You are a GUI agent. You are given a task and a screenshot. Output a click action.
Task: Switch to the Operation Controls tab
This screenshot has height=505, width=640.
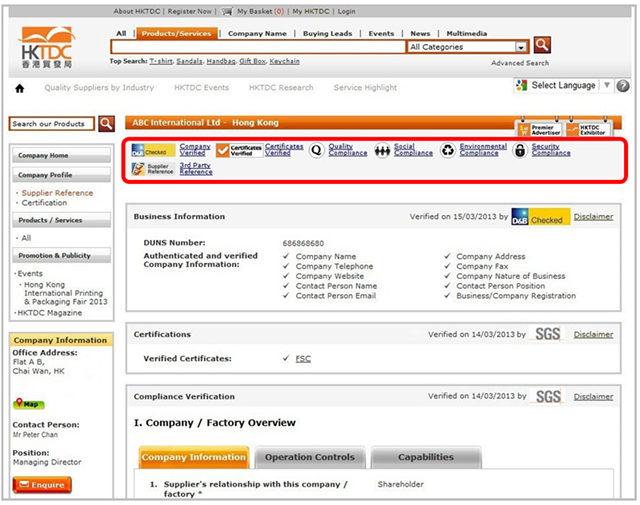click(x=310, y=457)
